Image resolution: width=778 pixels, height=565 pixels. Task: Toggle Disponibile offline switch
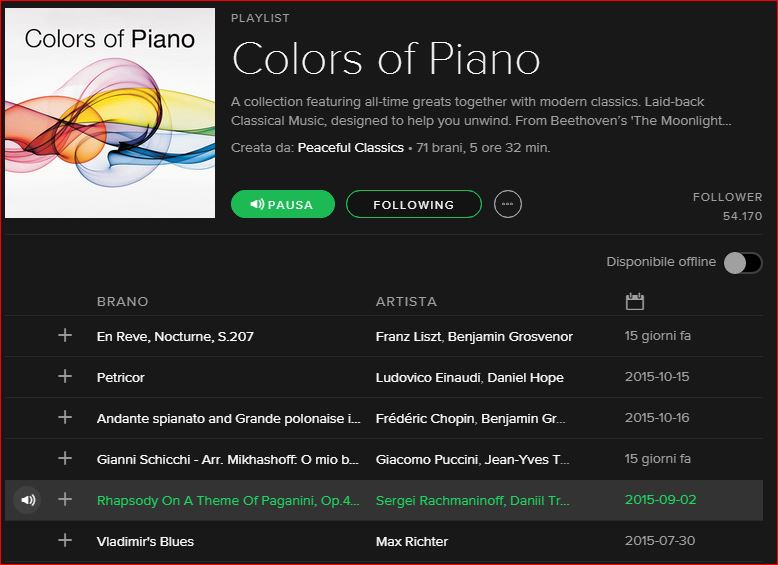743,262
